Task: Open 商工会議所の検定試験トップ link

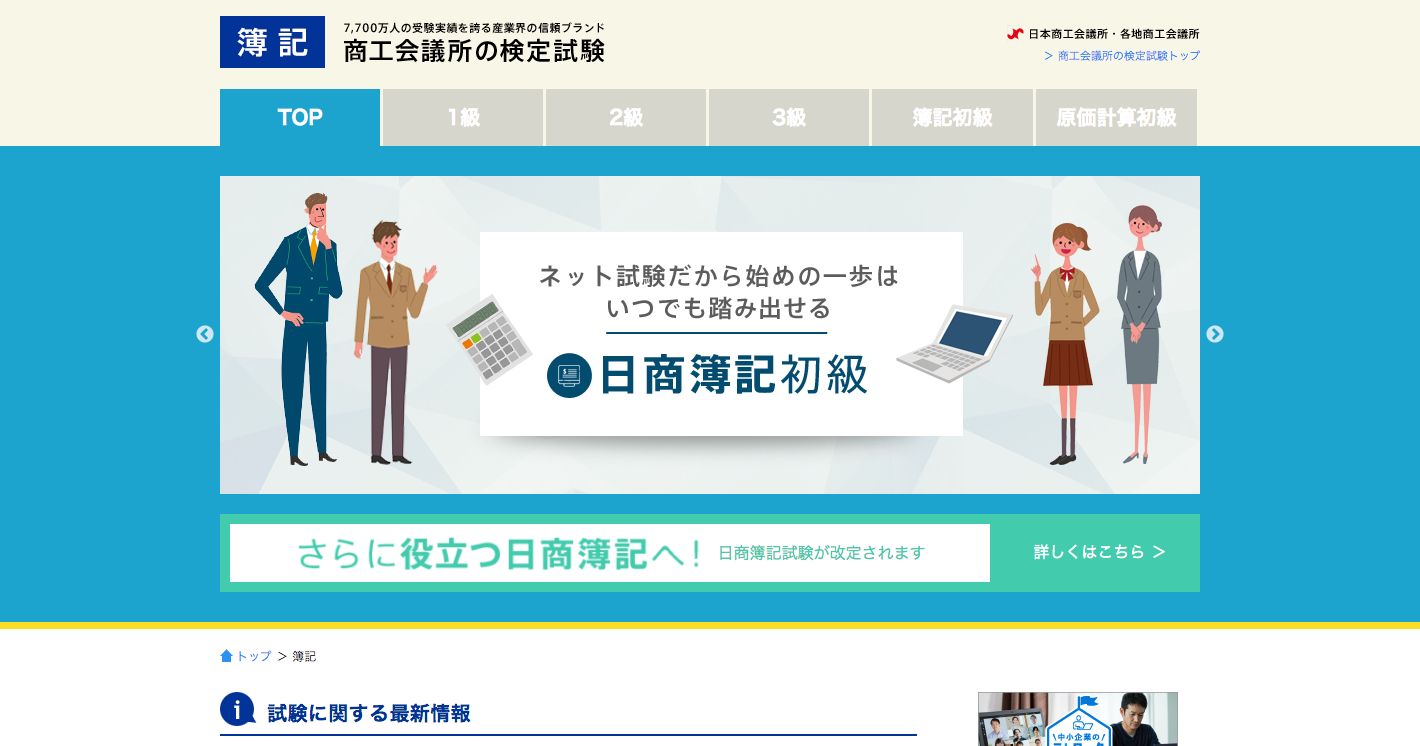Action: 1128,56
